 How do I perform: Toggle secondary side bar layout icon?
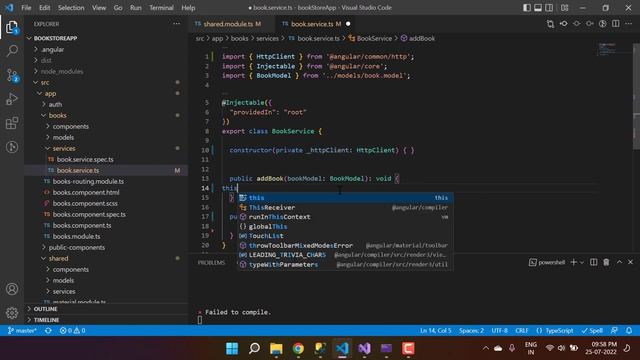click(549, 8)
